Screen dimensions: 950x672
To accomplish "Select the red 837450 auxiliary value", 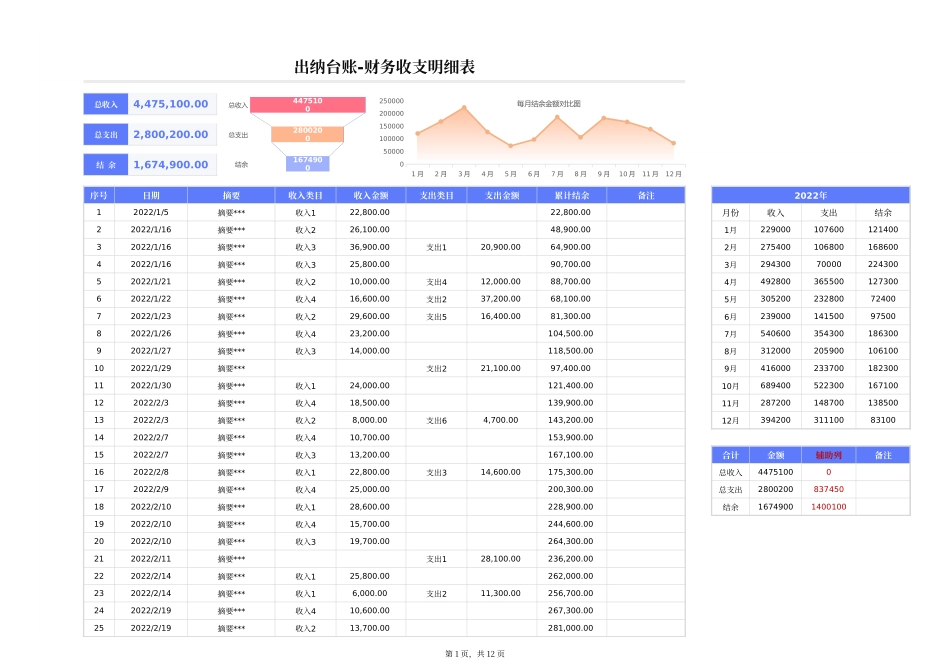I will [827, 489].
